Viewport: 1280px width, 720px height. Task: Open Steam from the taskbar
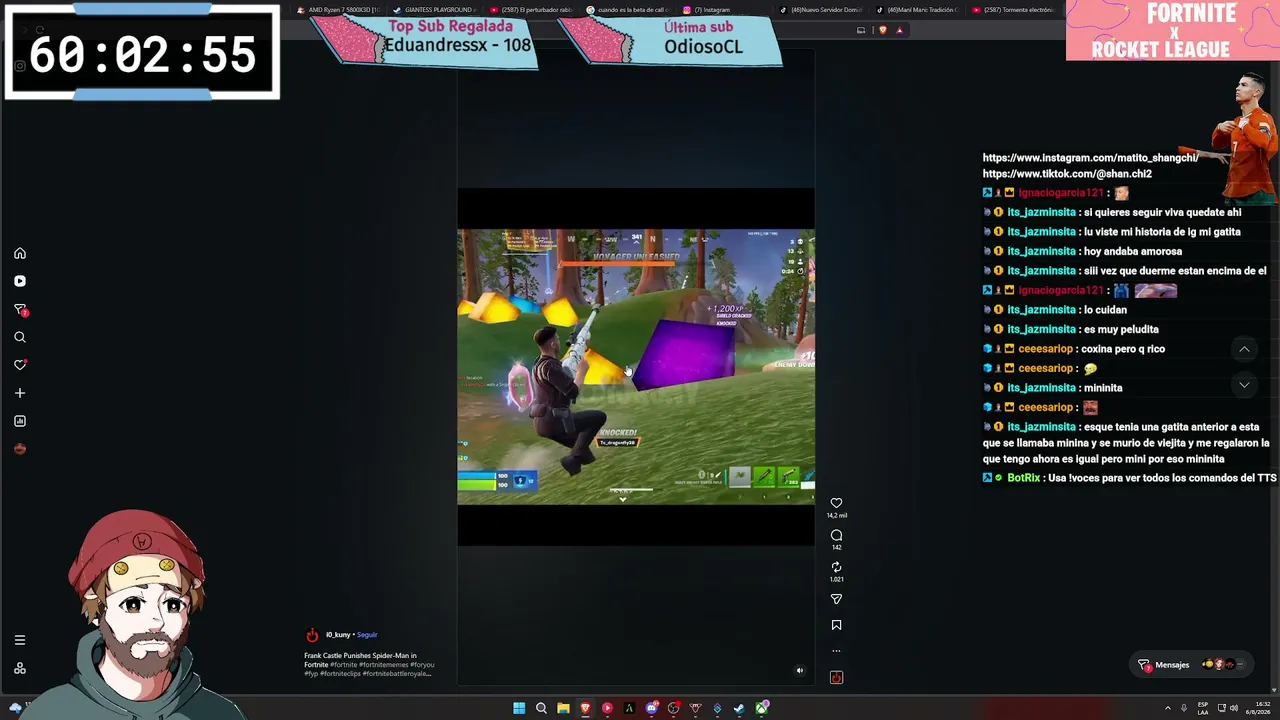click(739, 708)
